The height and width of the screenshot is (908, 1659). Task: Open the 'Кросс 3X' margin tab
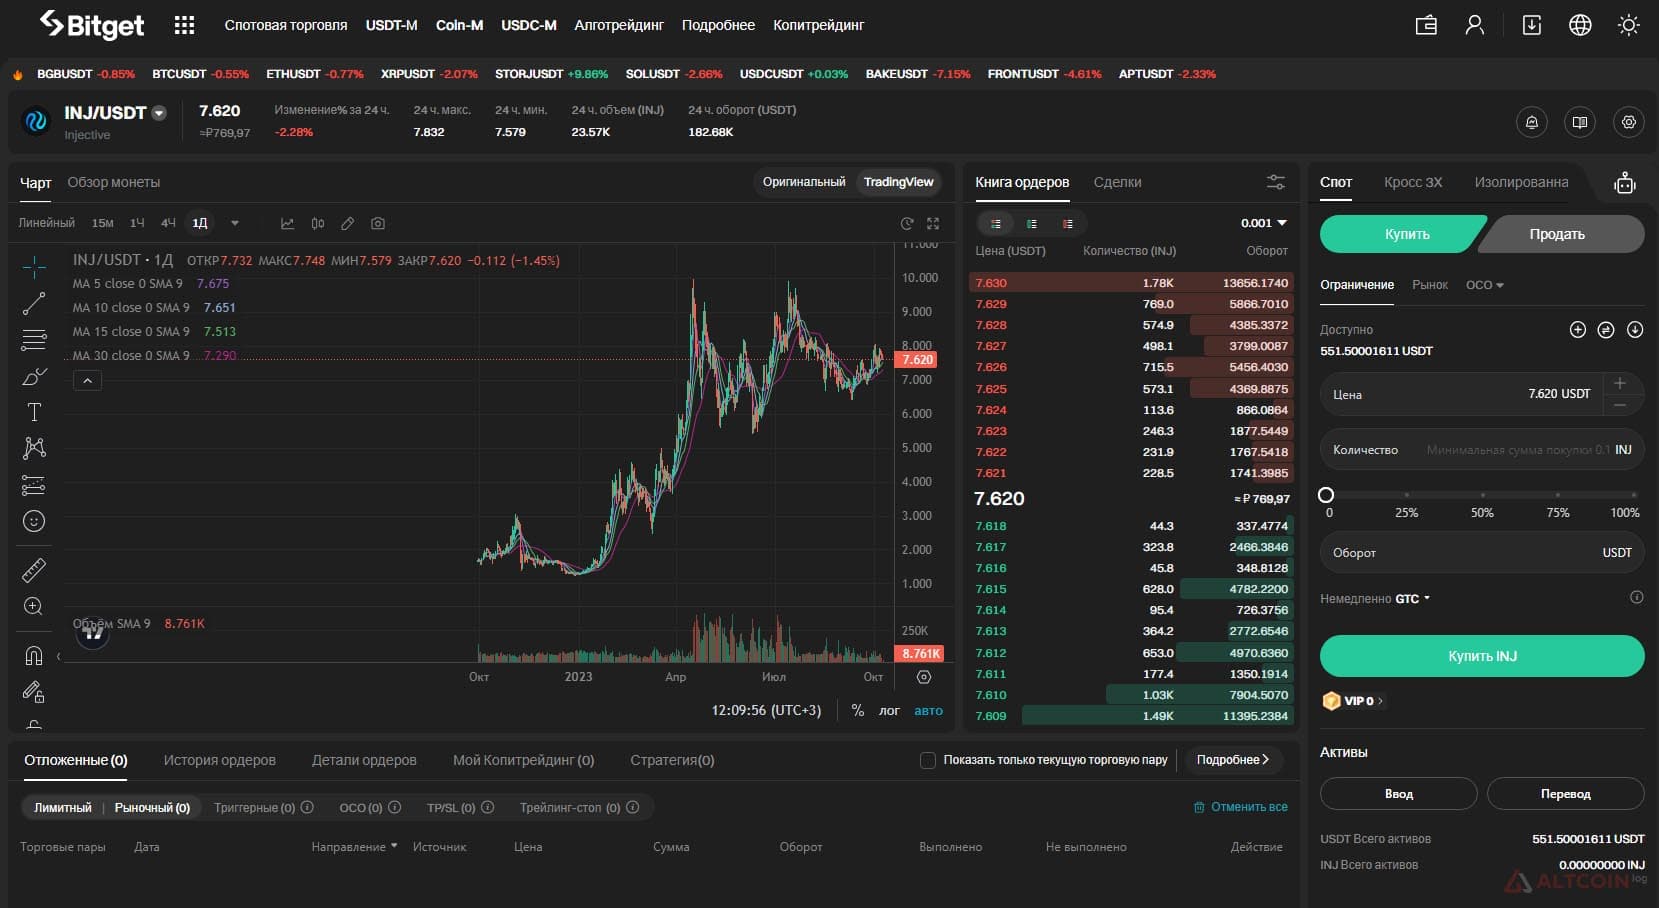[x=1413, y=182]
